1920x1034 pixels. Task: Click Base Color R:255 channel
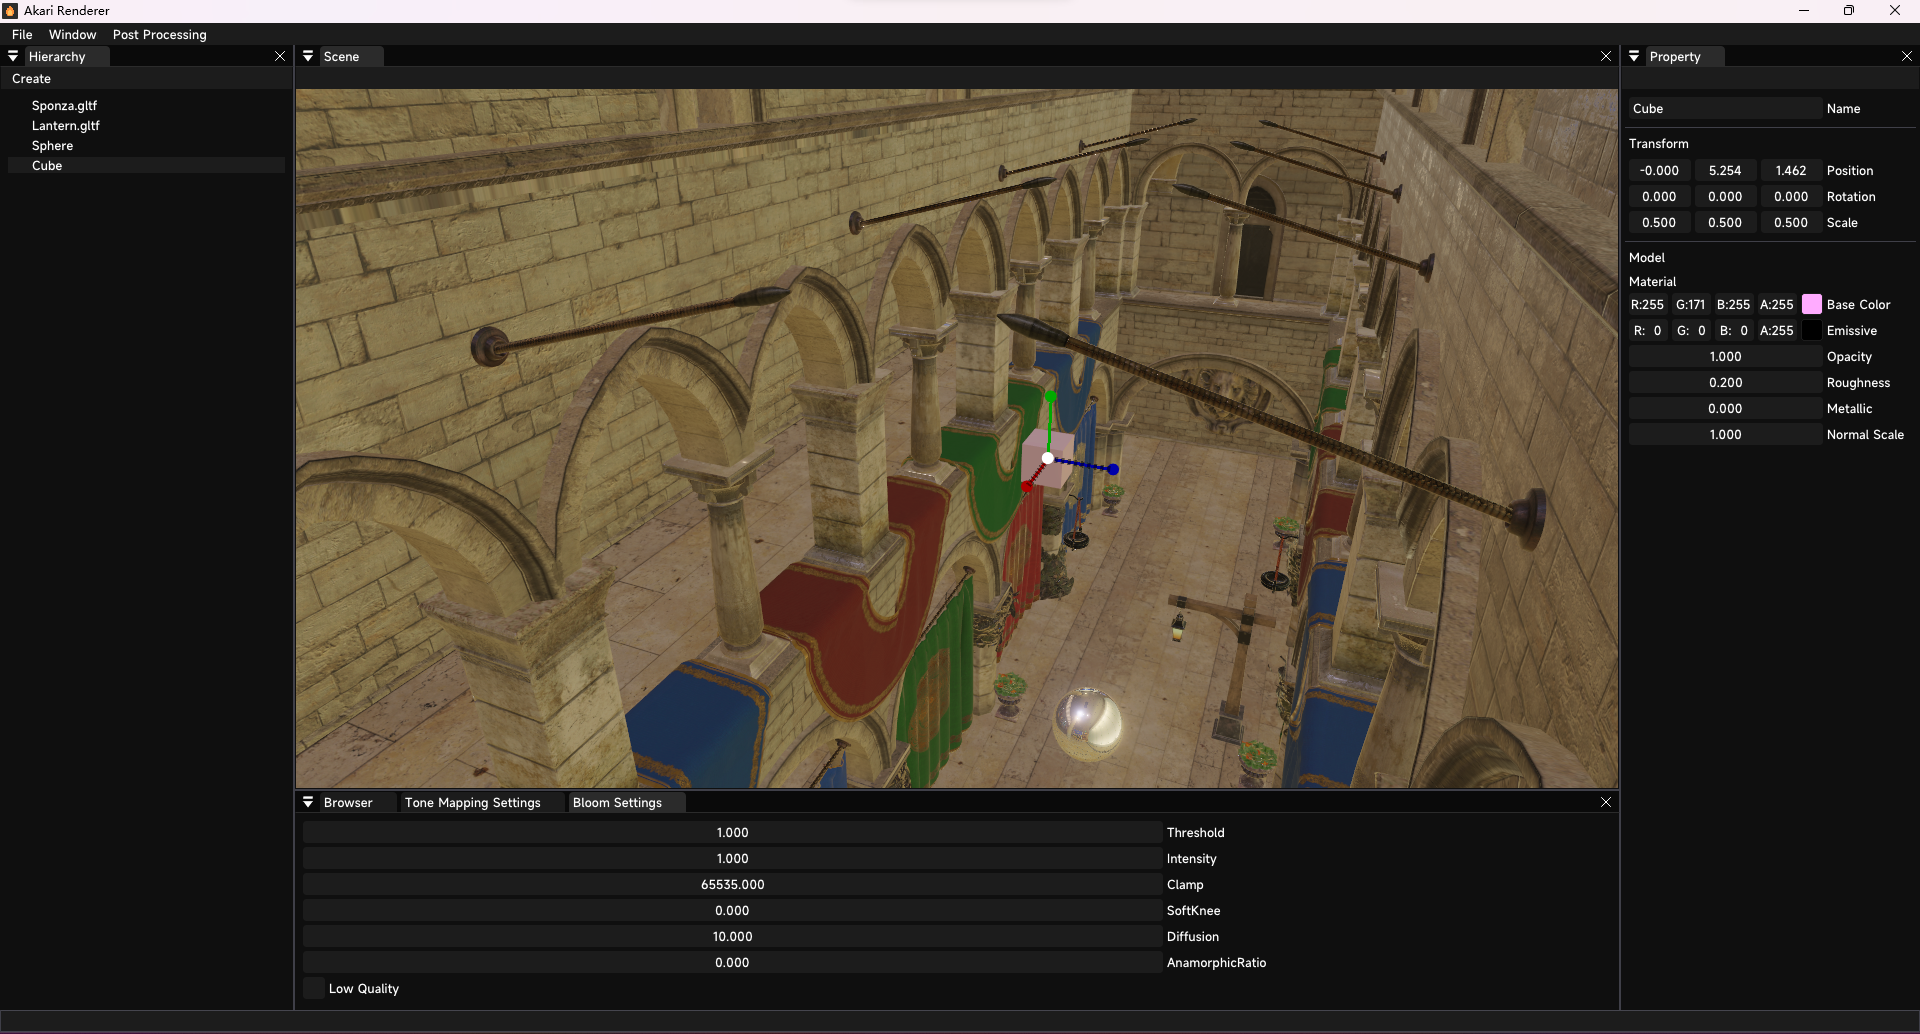[x=1648, y=304]
